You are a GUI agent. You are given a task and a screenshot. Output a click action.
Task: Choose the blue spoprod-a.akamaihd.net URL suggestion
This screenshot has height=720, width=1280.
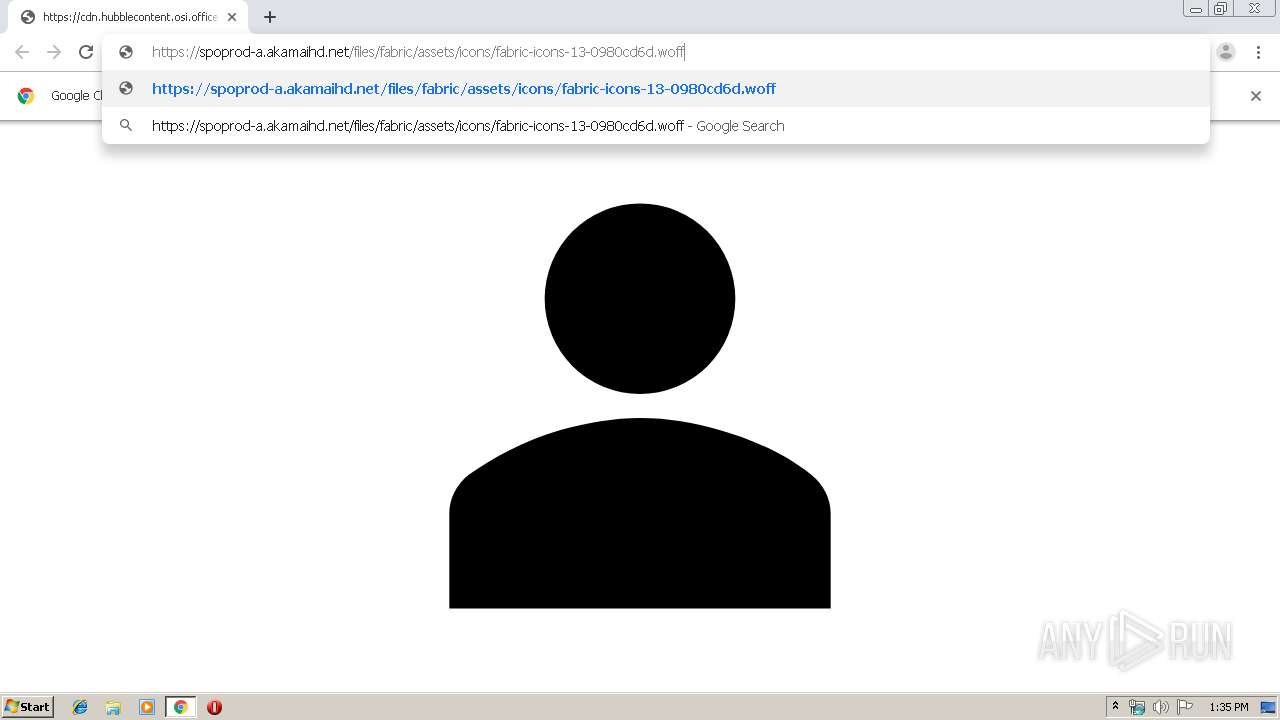(x=655, y=89)
